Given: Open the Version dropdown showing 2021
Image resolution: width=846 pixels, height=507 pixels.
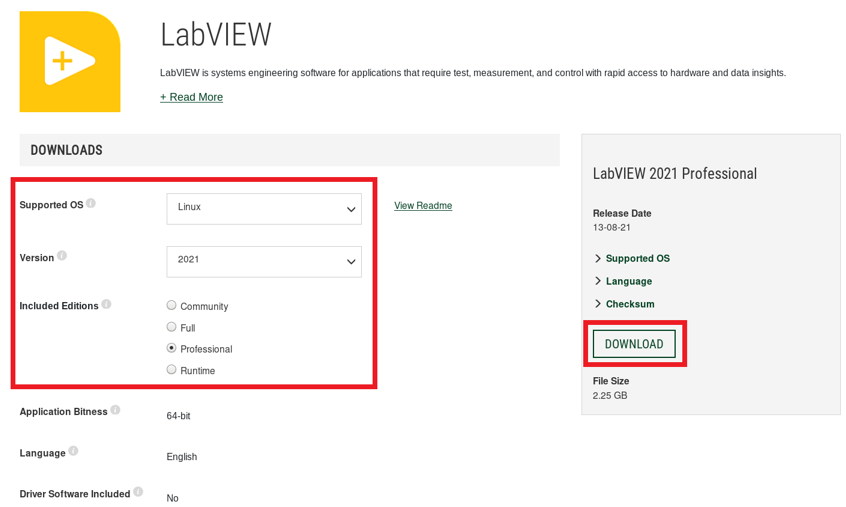Looking at the screenshot, I should (x=264, y=262).
